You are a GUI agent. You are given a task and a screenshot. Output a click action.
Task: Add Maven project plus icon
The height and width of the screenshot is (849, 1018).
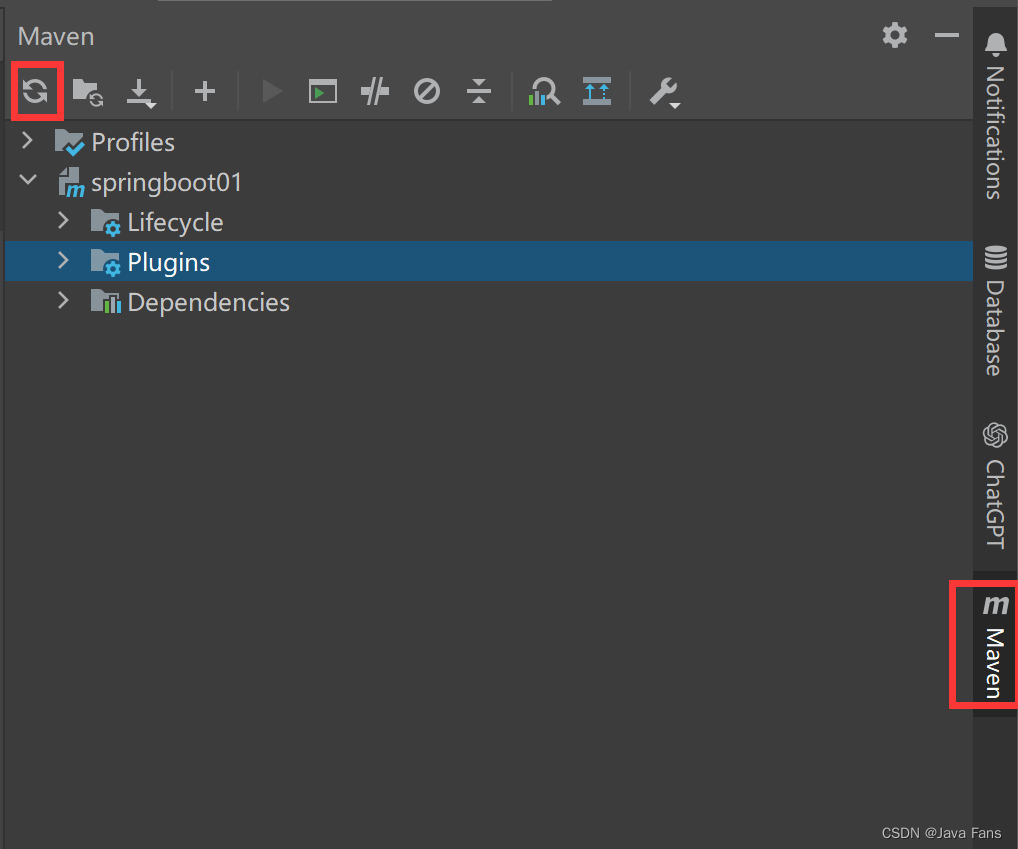click(205, 91)
